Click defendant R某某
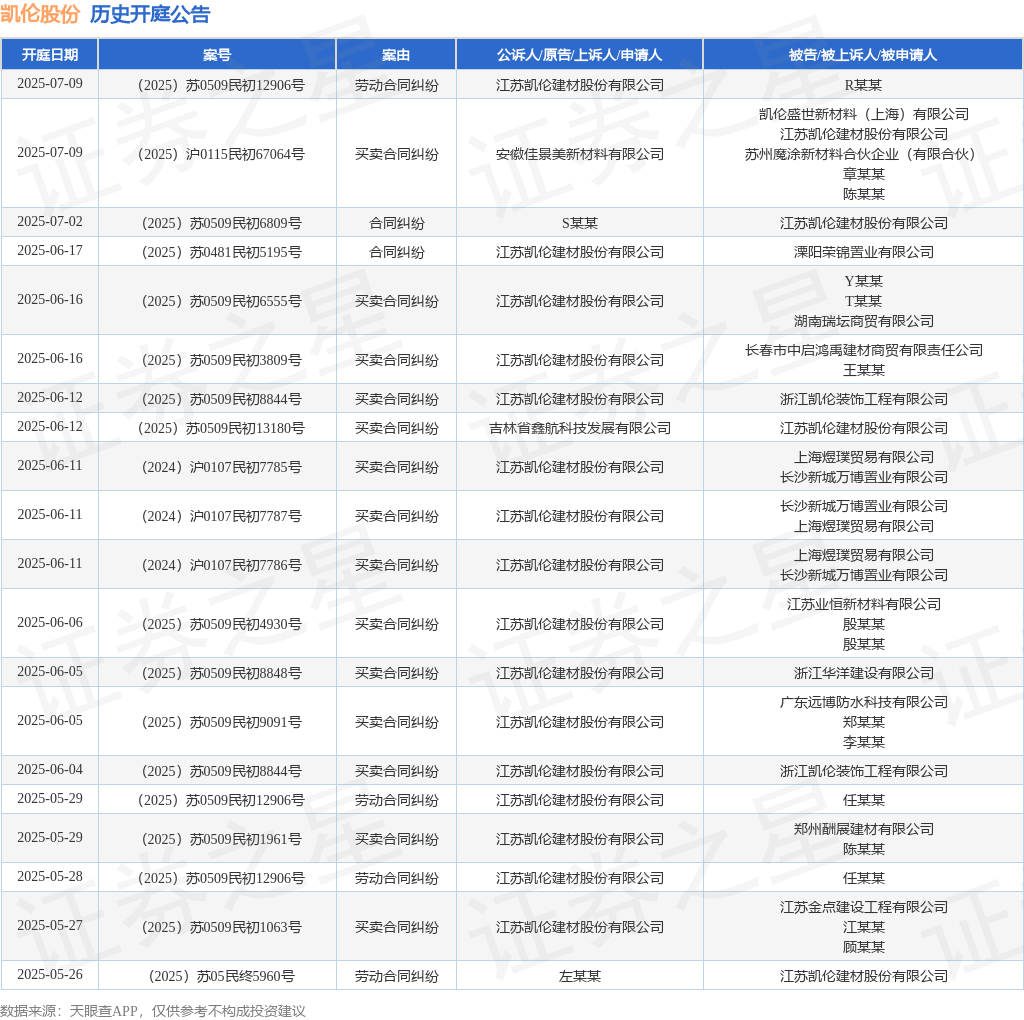Viewport: 1024px width, 1020px height. point(863,86)
